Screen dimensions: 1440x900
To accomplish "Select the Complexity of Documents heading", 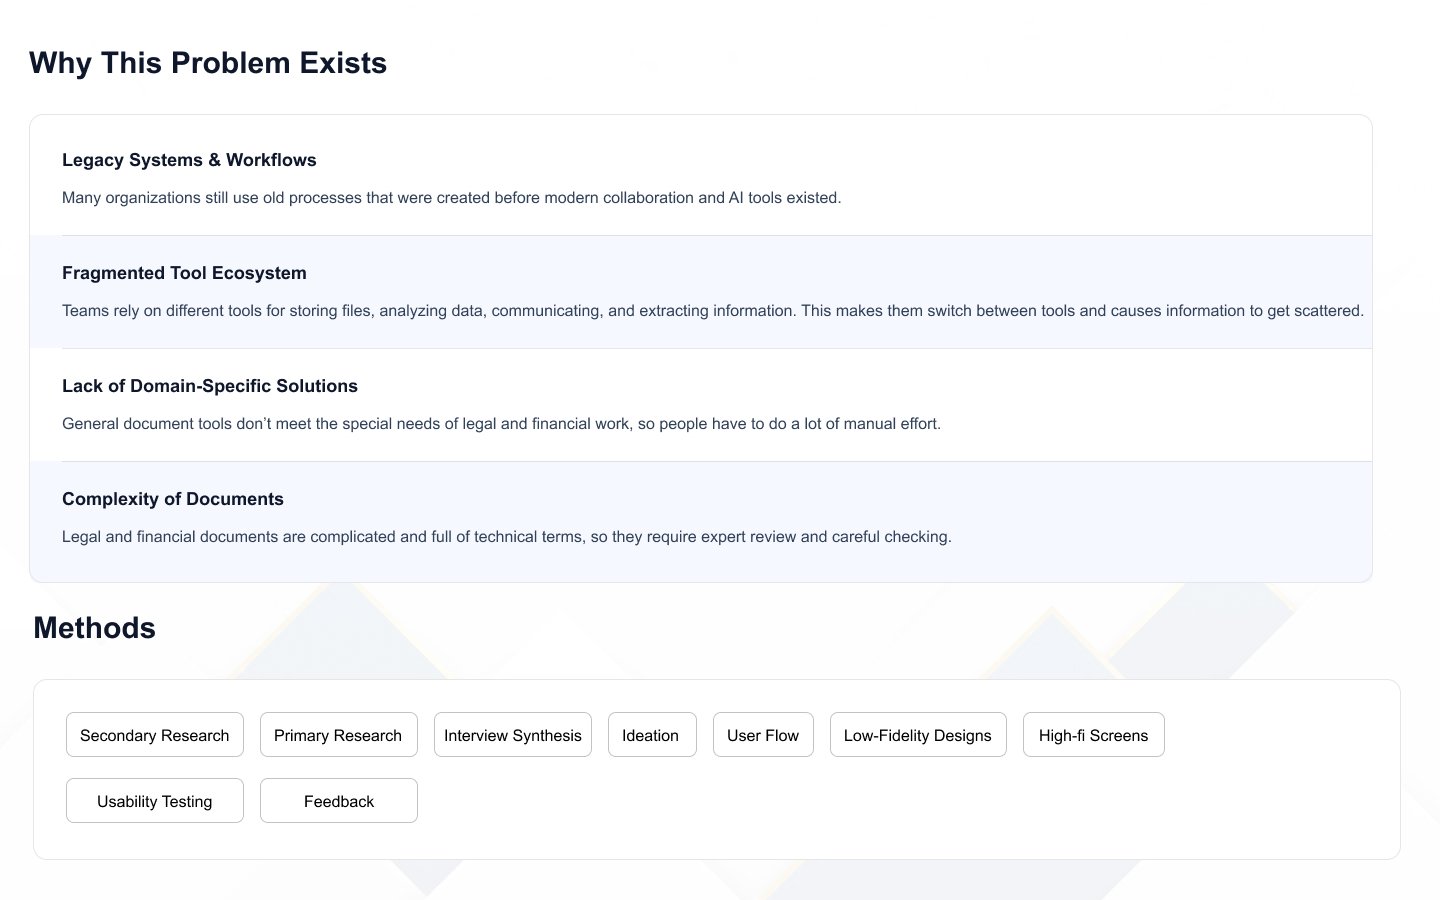I will [x=173, y=499].
